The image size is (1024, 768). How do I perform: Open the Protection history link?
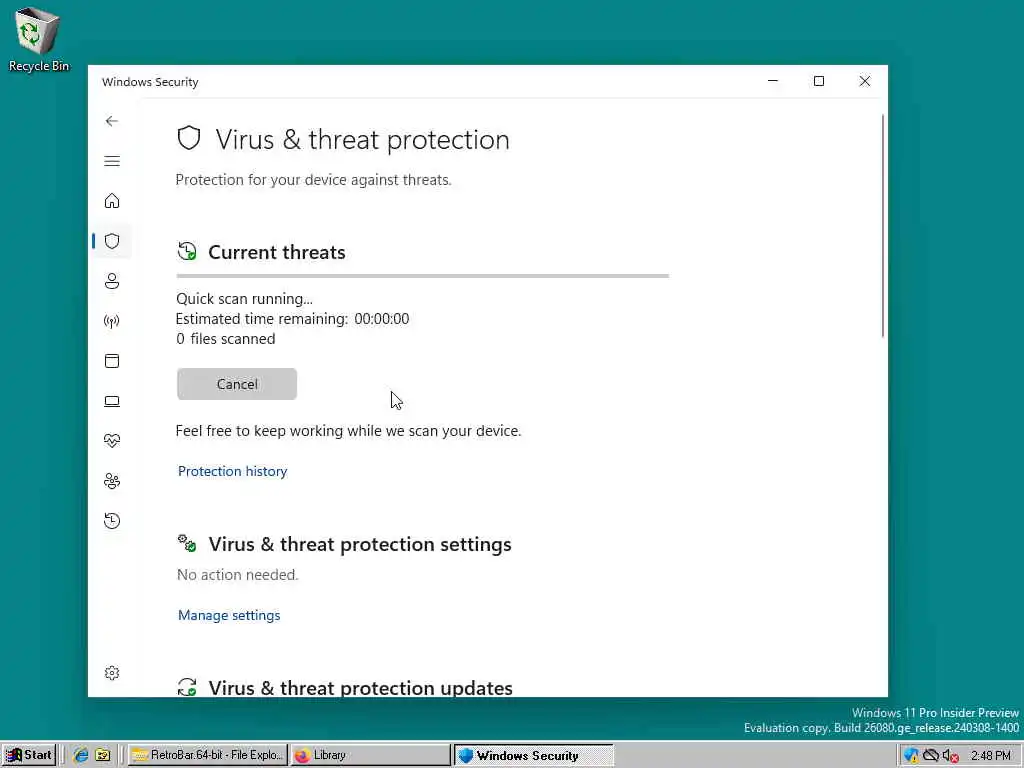232,471
